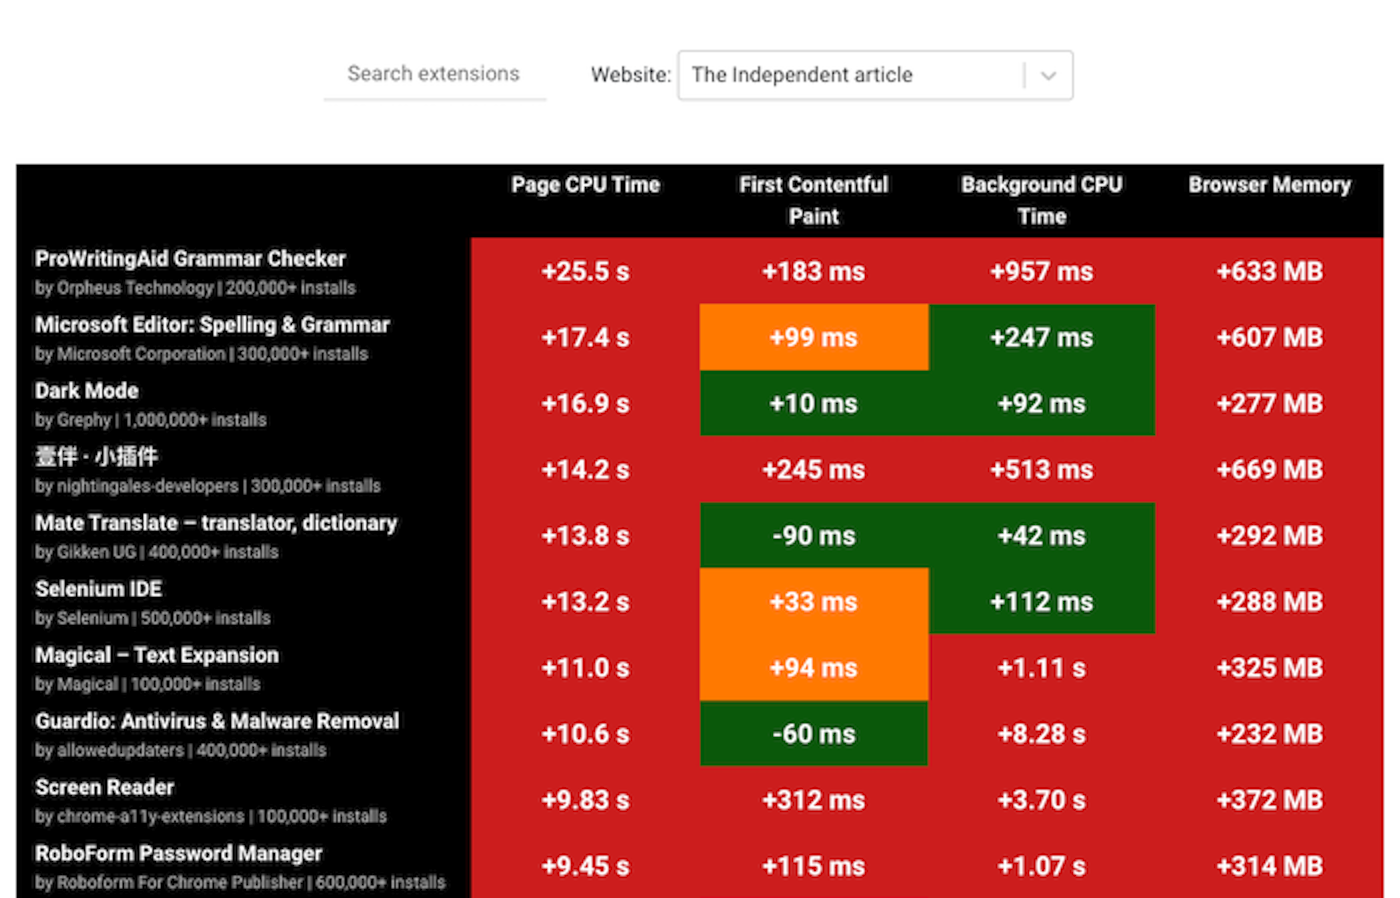Click the green -90 ms First Contentful Paint cell
Screen dimensions: 1400x898
[x=813, y=535]
